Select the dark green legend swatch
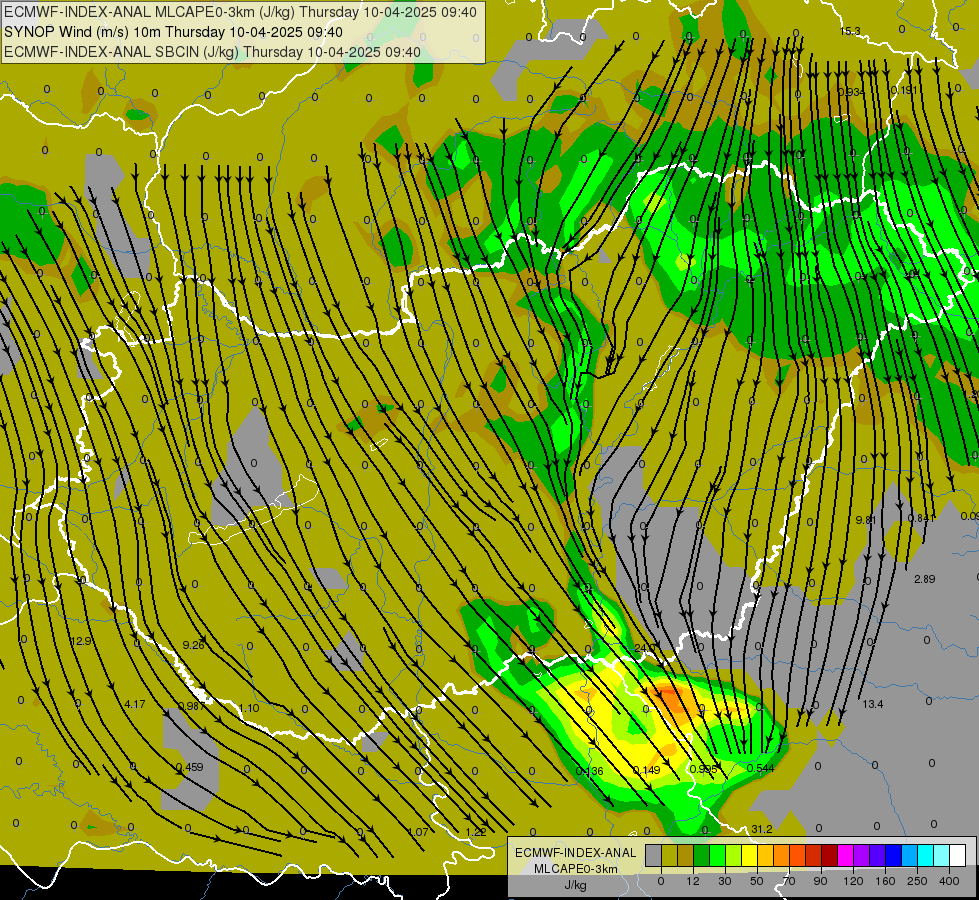979x900 pixels. coord(702,855)
